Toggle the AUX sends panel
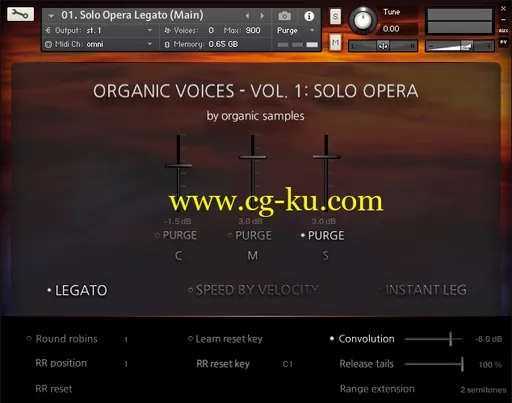512x403 pixels. coord(503,31)
